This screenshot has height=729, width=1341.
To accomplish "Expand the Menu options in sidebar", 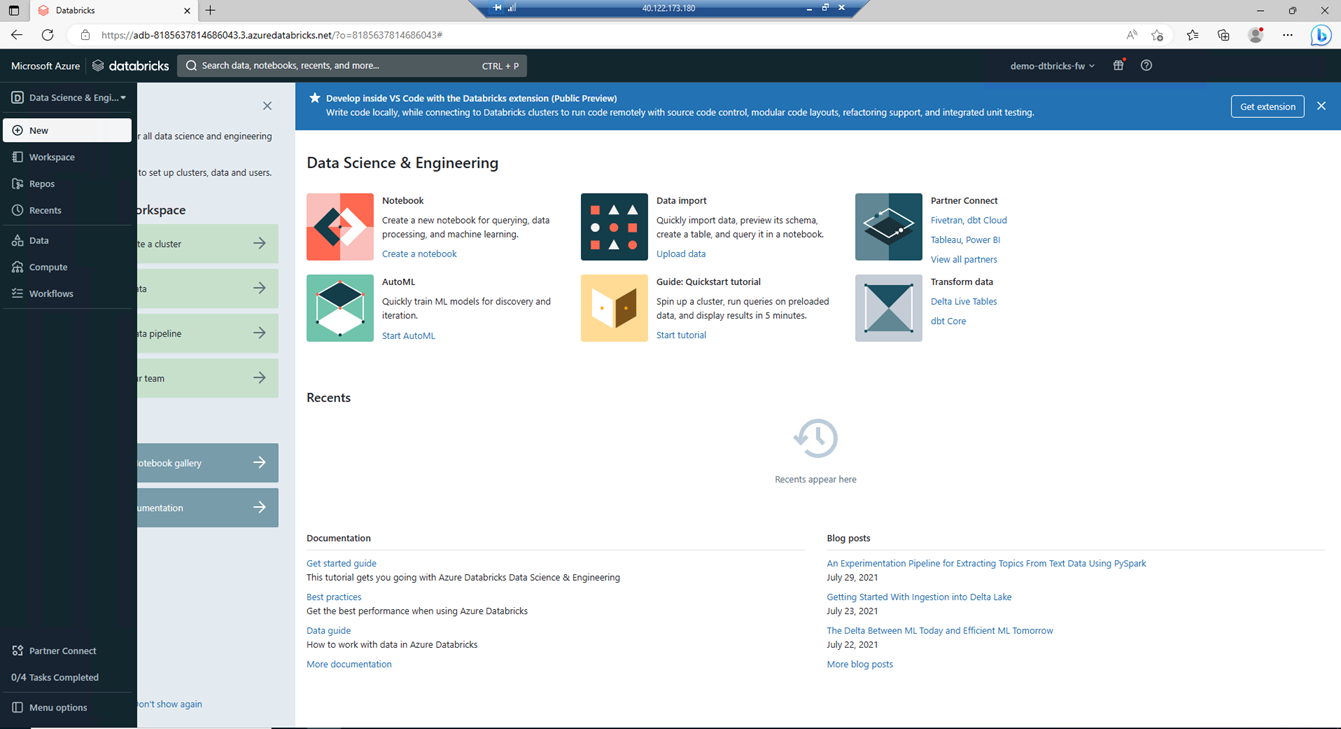I will point(57,707).
